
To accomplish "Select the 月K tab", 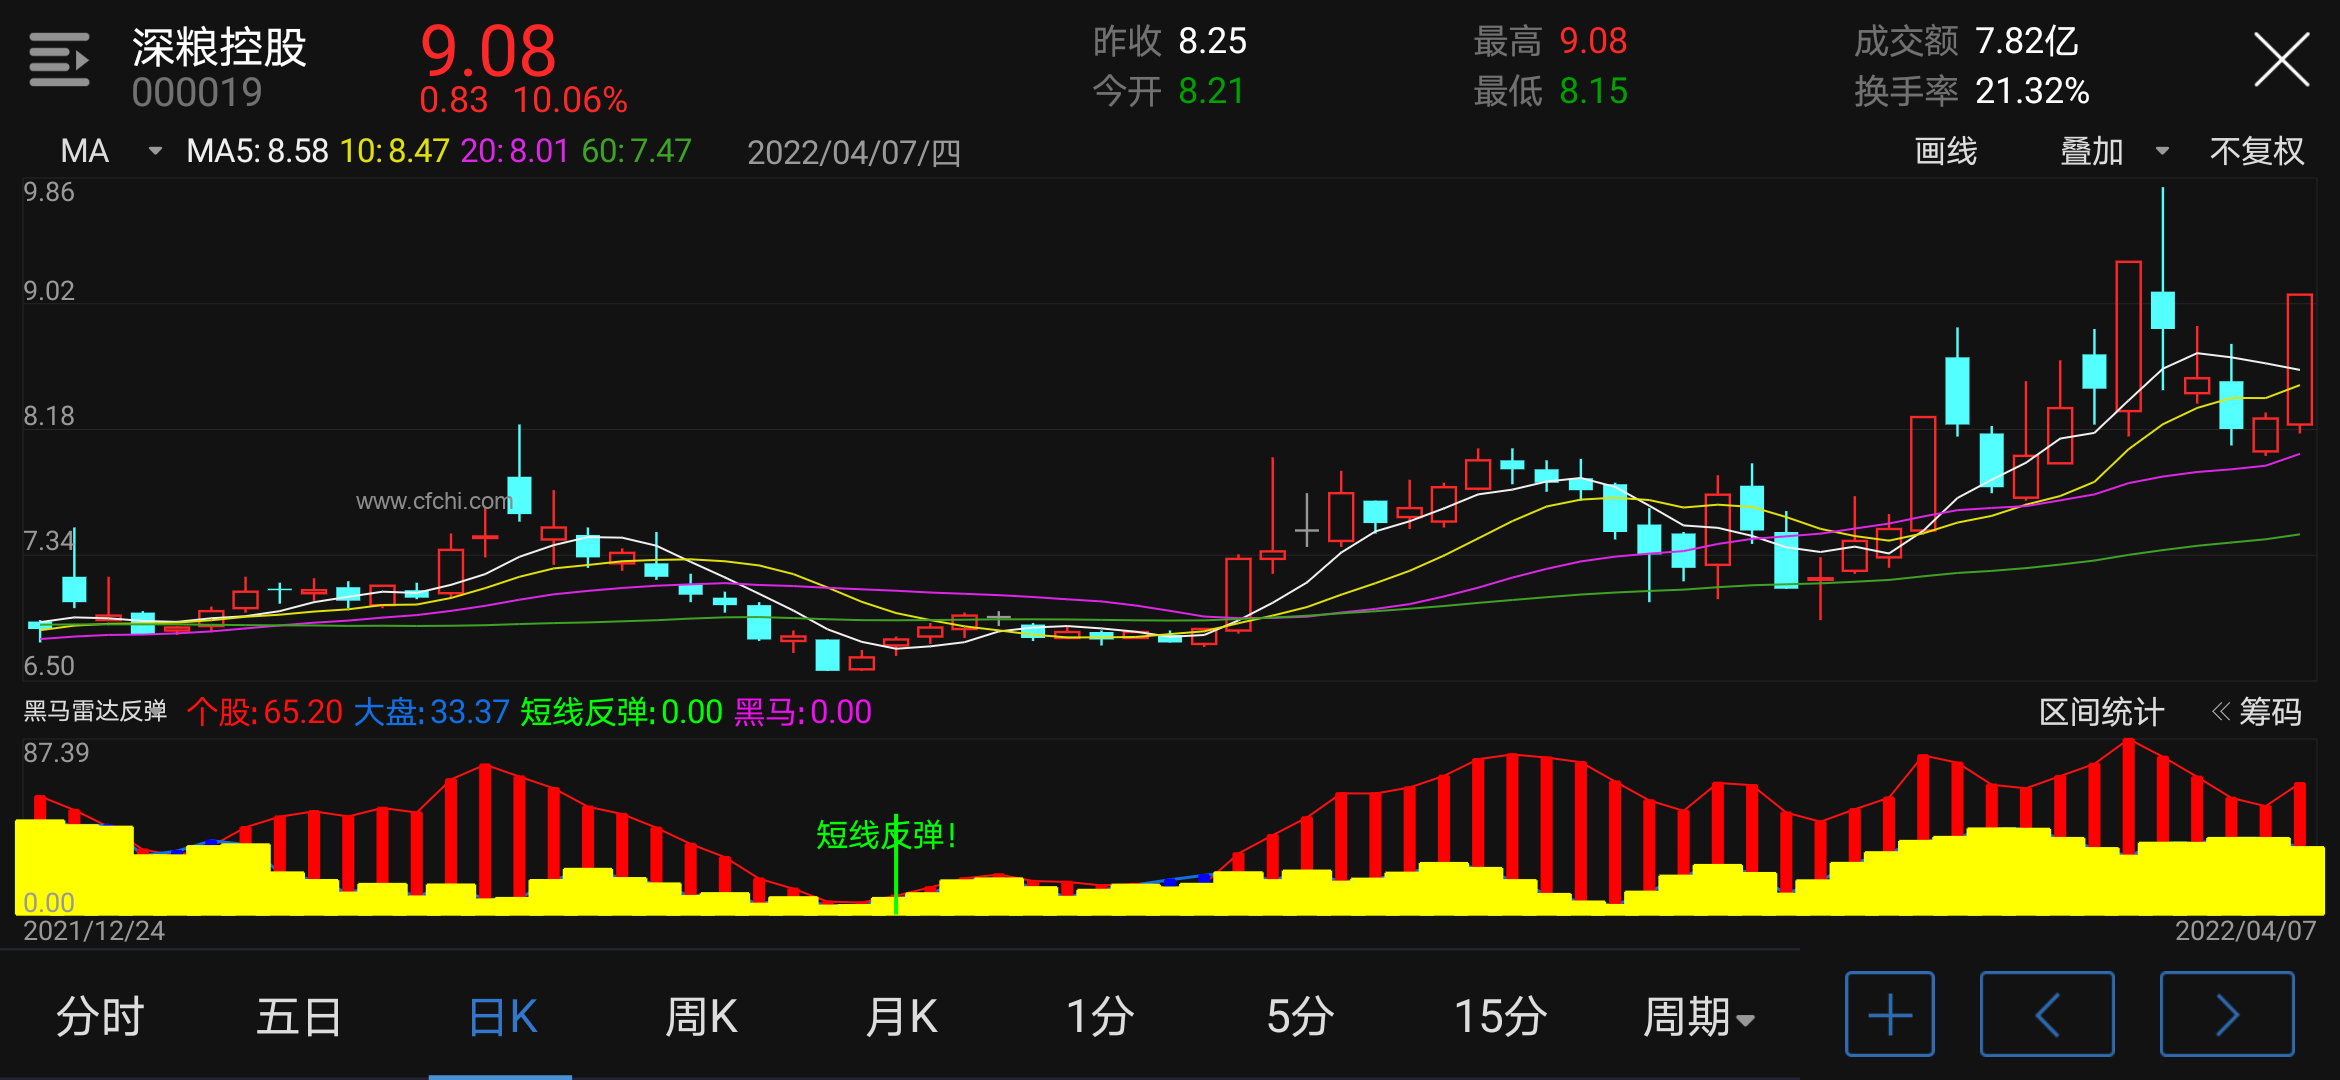I will (x=901, y=1017).
